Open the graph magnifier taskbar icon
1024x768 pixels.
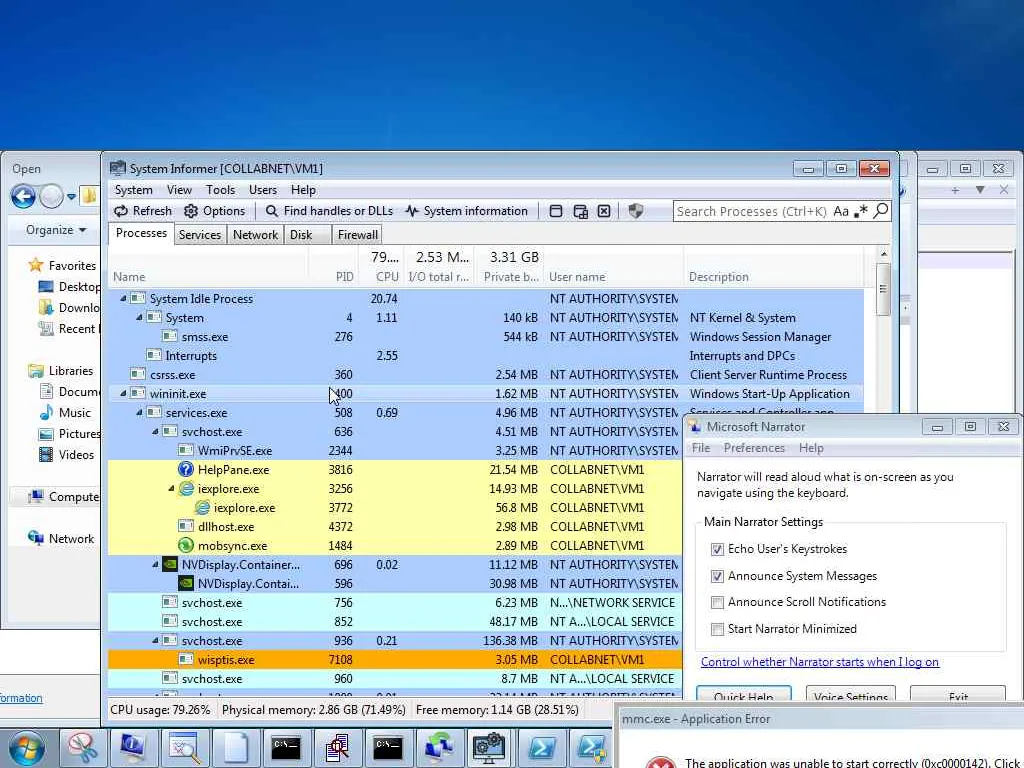pos(185,748)
